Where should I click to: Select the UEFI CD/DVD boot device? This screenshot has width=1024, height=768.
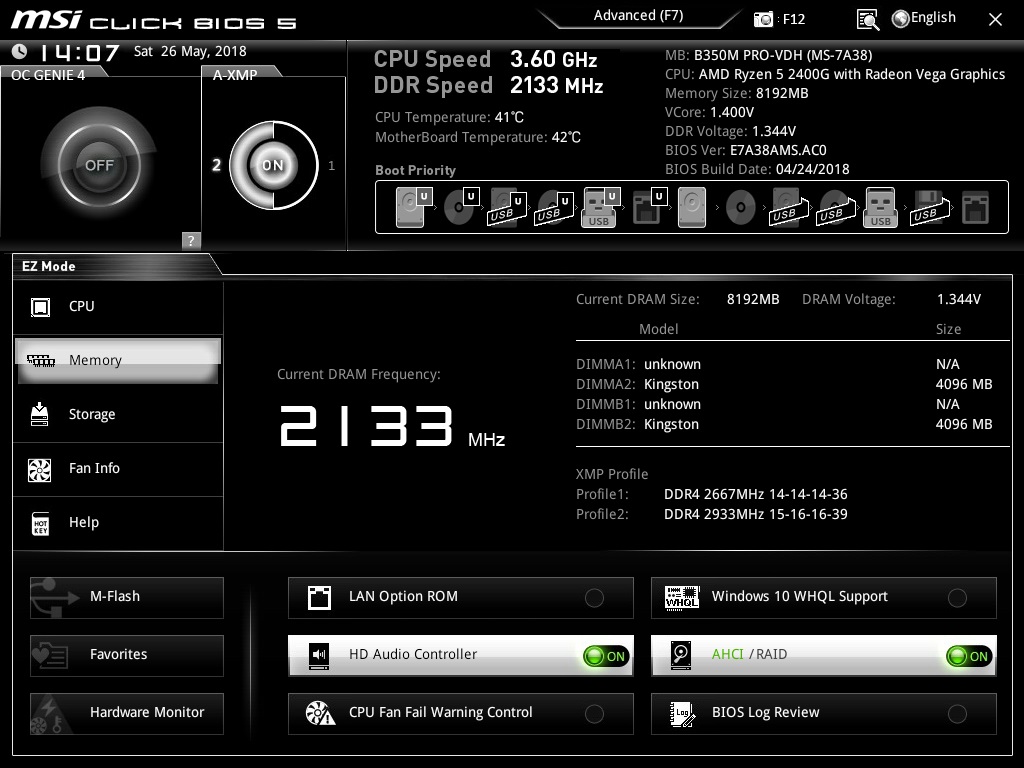(x=461, y=208)
